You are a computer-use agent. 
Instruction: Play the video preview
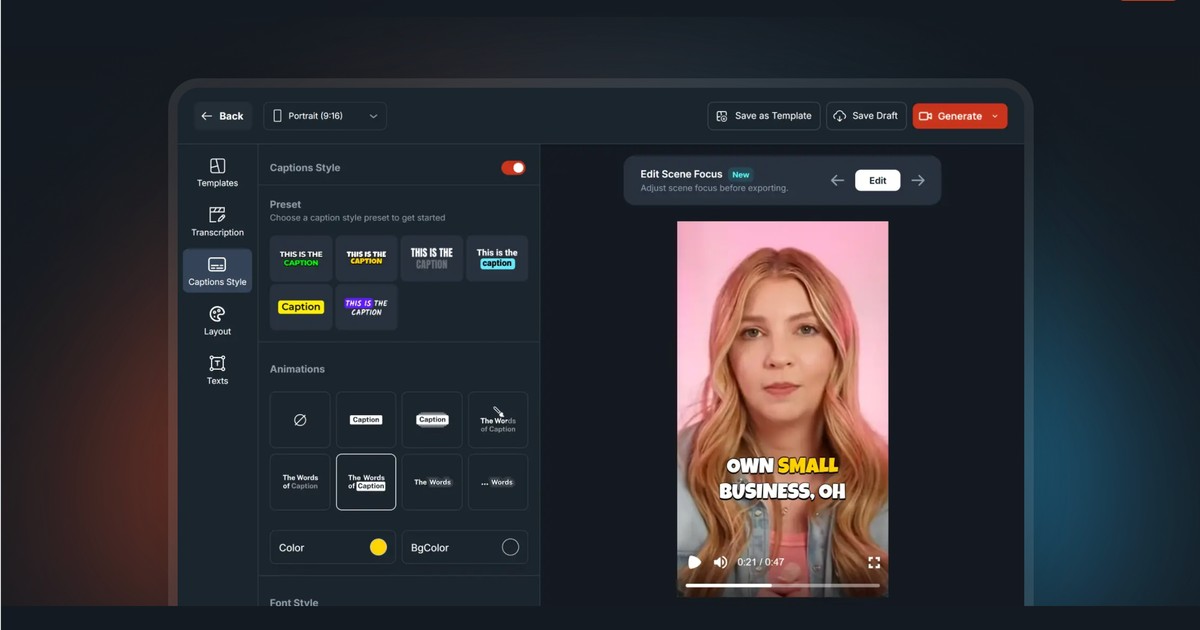694,562
